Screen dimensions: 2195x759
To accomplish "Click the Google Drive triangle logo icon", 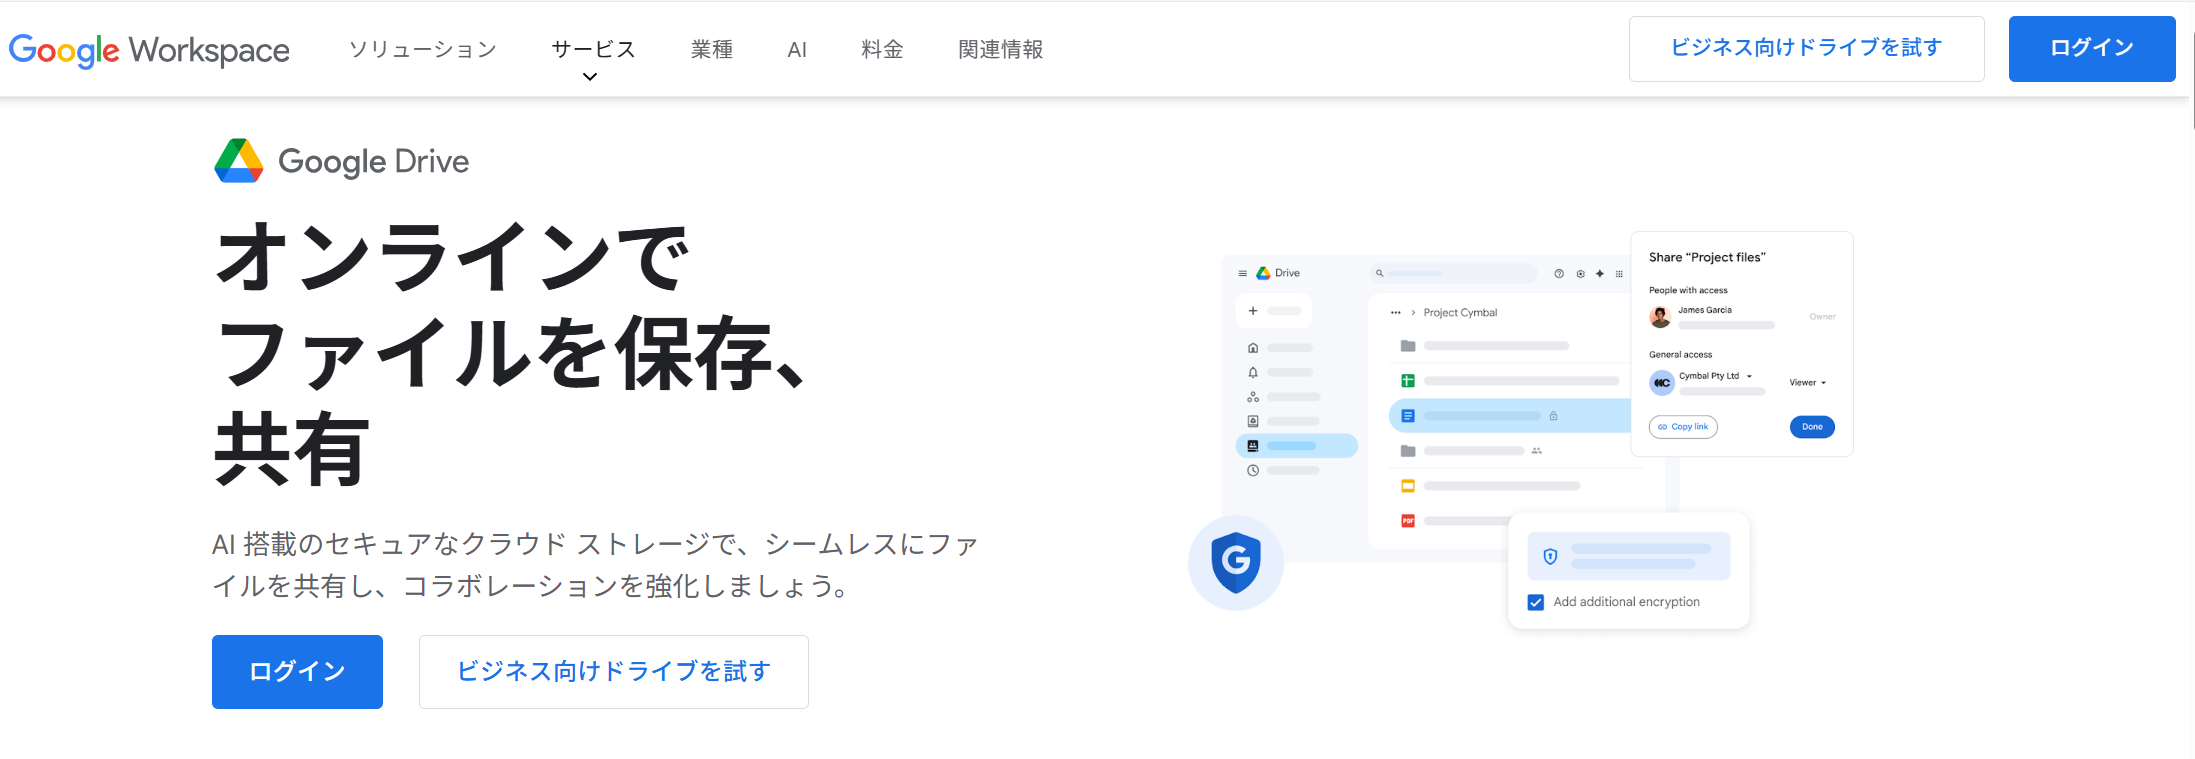I will [x=239, y=161].
